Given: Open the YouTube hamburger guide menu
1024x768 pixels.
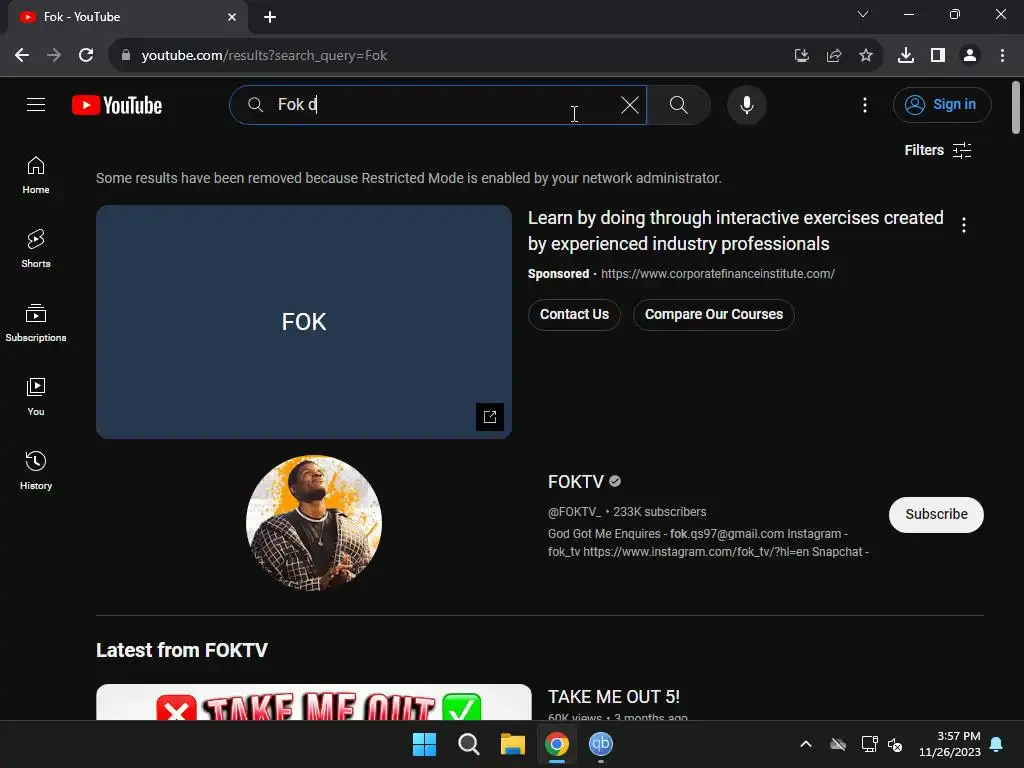Looking at the screenshot, I should pos(36,104).
